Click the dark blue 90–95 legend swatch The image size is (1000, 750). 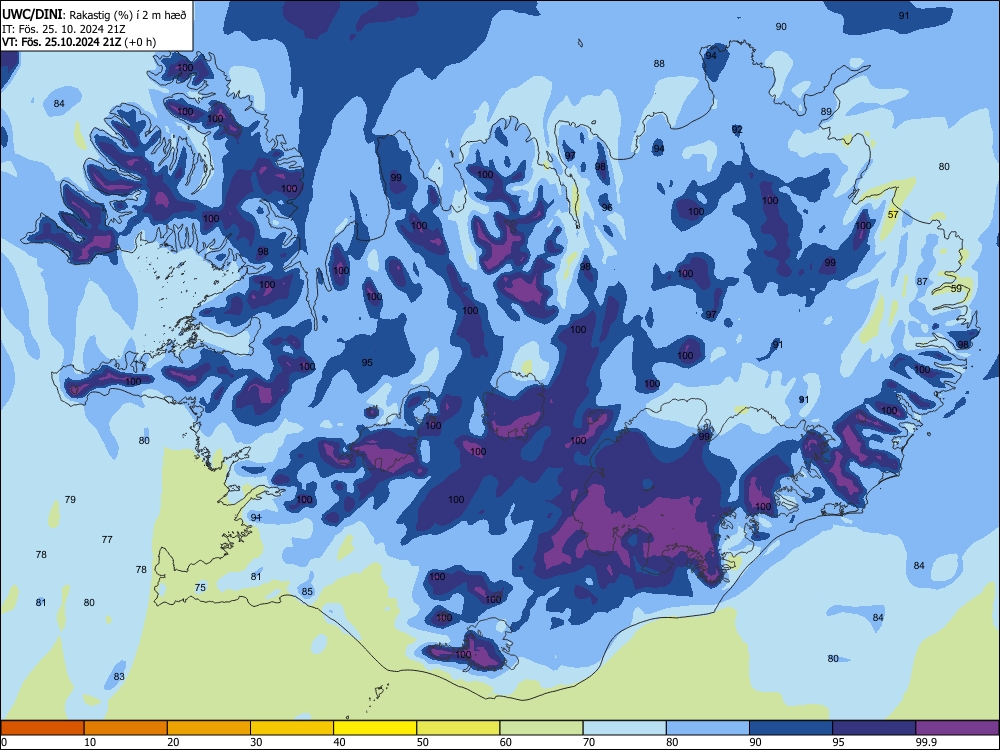point(791,728)
